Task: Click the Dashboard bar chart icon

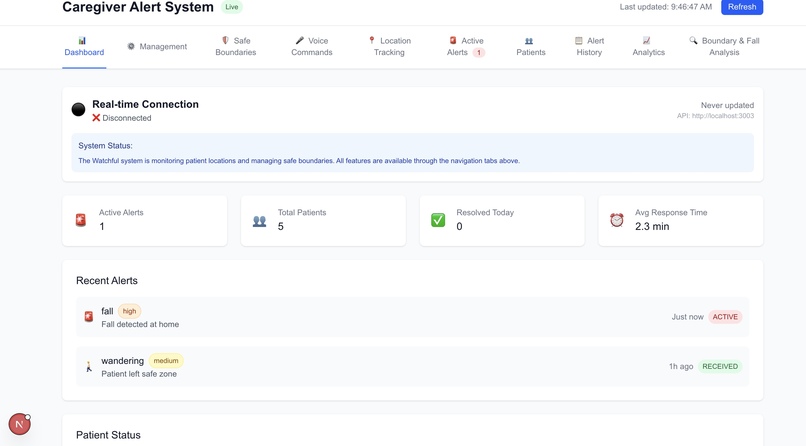Action: pyautogui.click(x=82, y=41)
